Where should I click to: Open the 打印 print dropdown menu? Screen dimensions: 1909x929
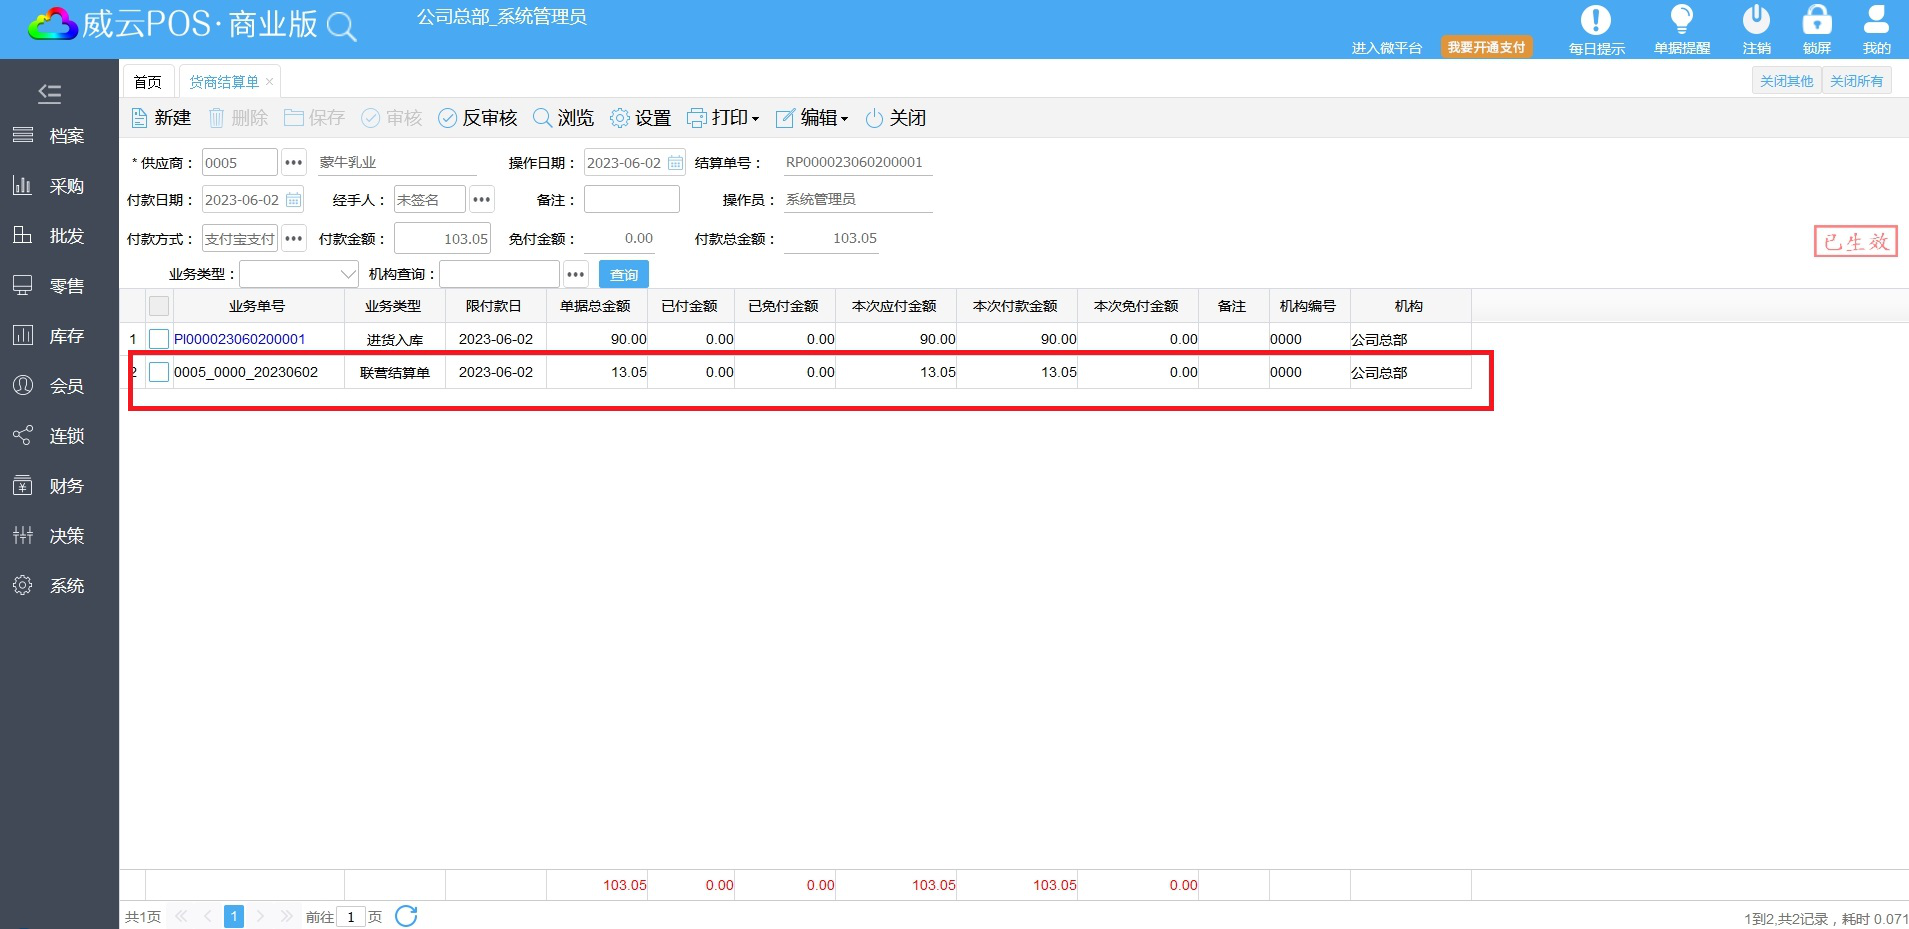pyautogui.click(x=724, y=118)
